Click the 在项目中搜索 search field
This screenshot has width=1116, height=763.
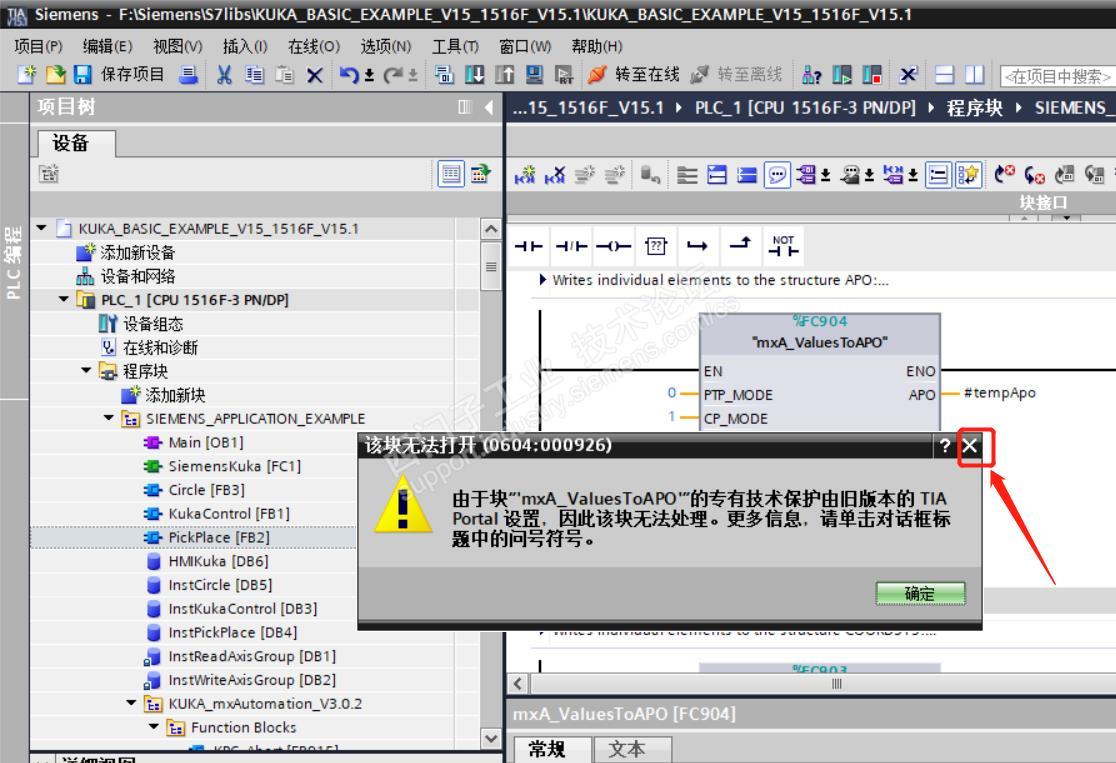pyautogui.click(x=1058, y=75)
